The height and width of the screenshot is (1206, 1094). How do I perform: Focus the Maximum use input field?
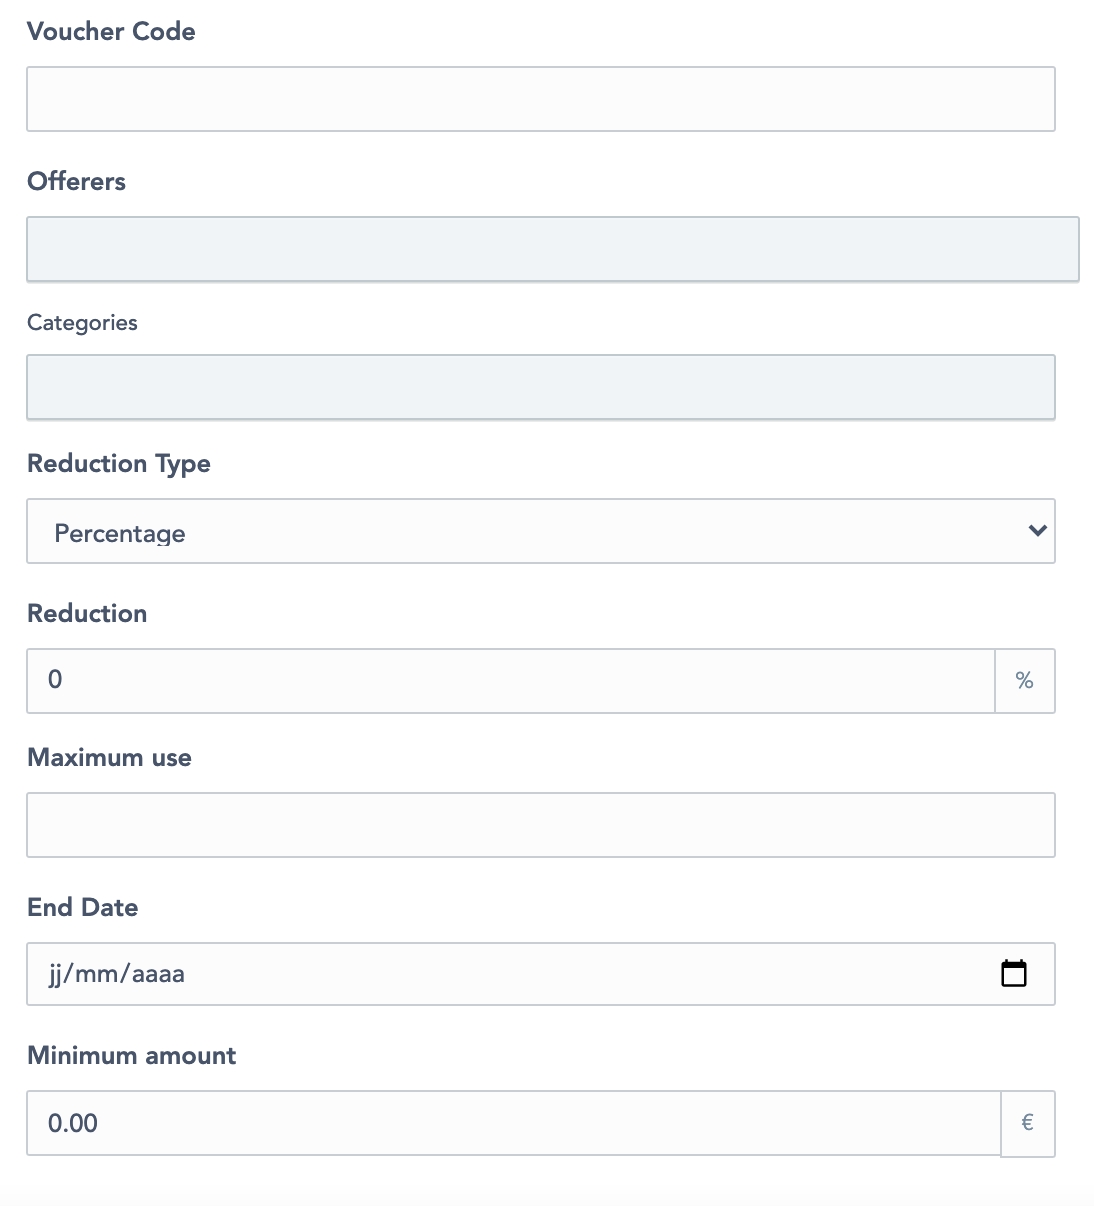pos(540,825)
